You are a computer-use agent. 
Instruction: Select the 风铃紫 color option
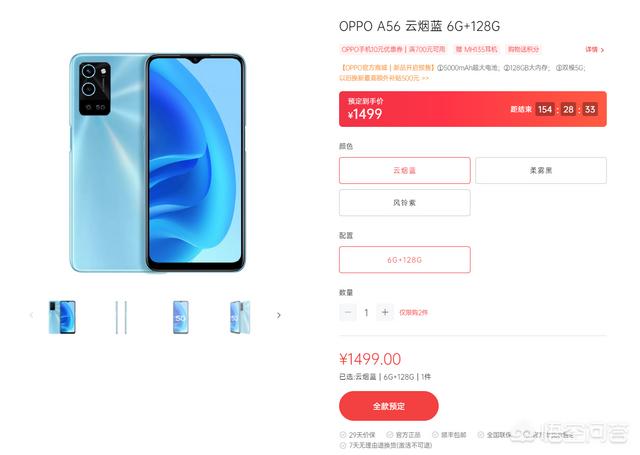pos(404,202)
